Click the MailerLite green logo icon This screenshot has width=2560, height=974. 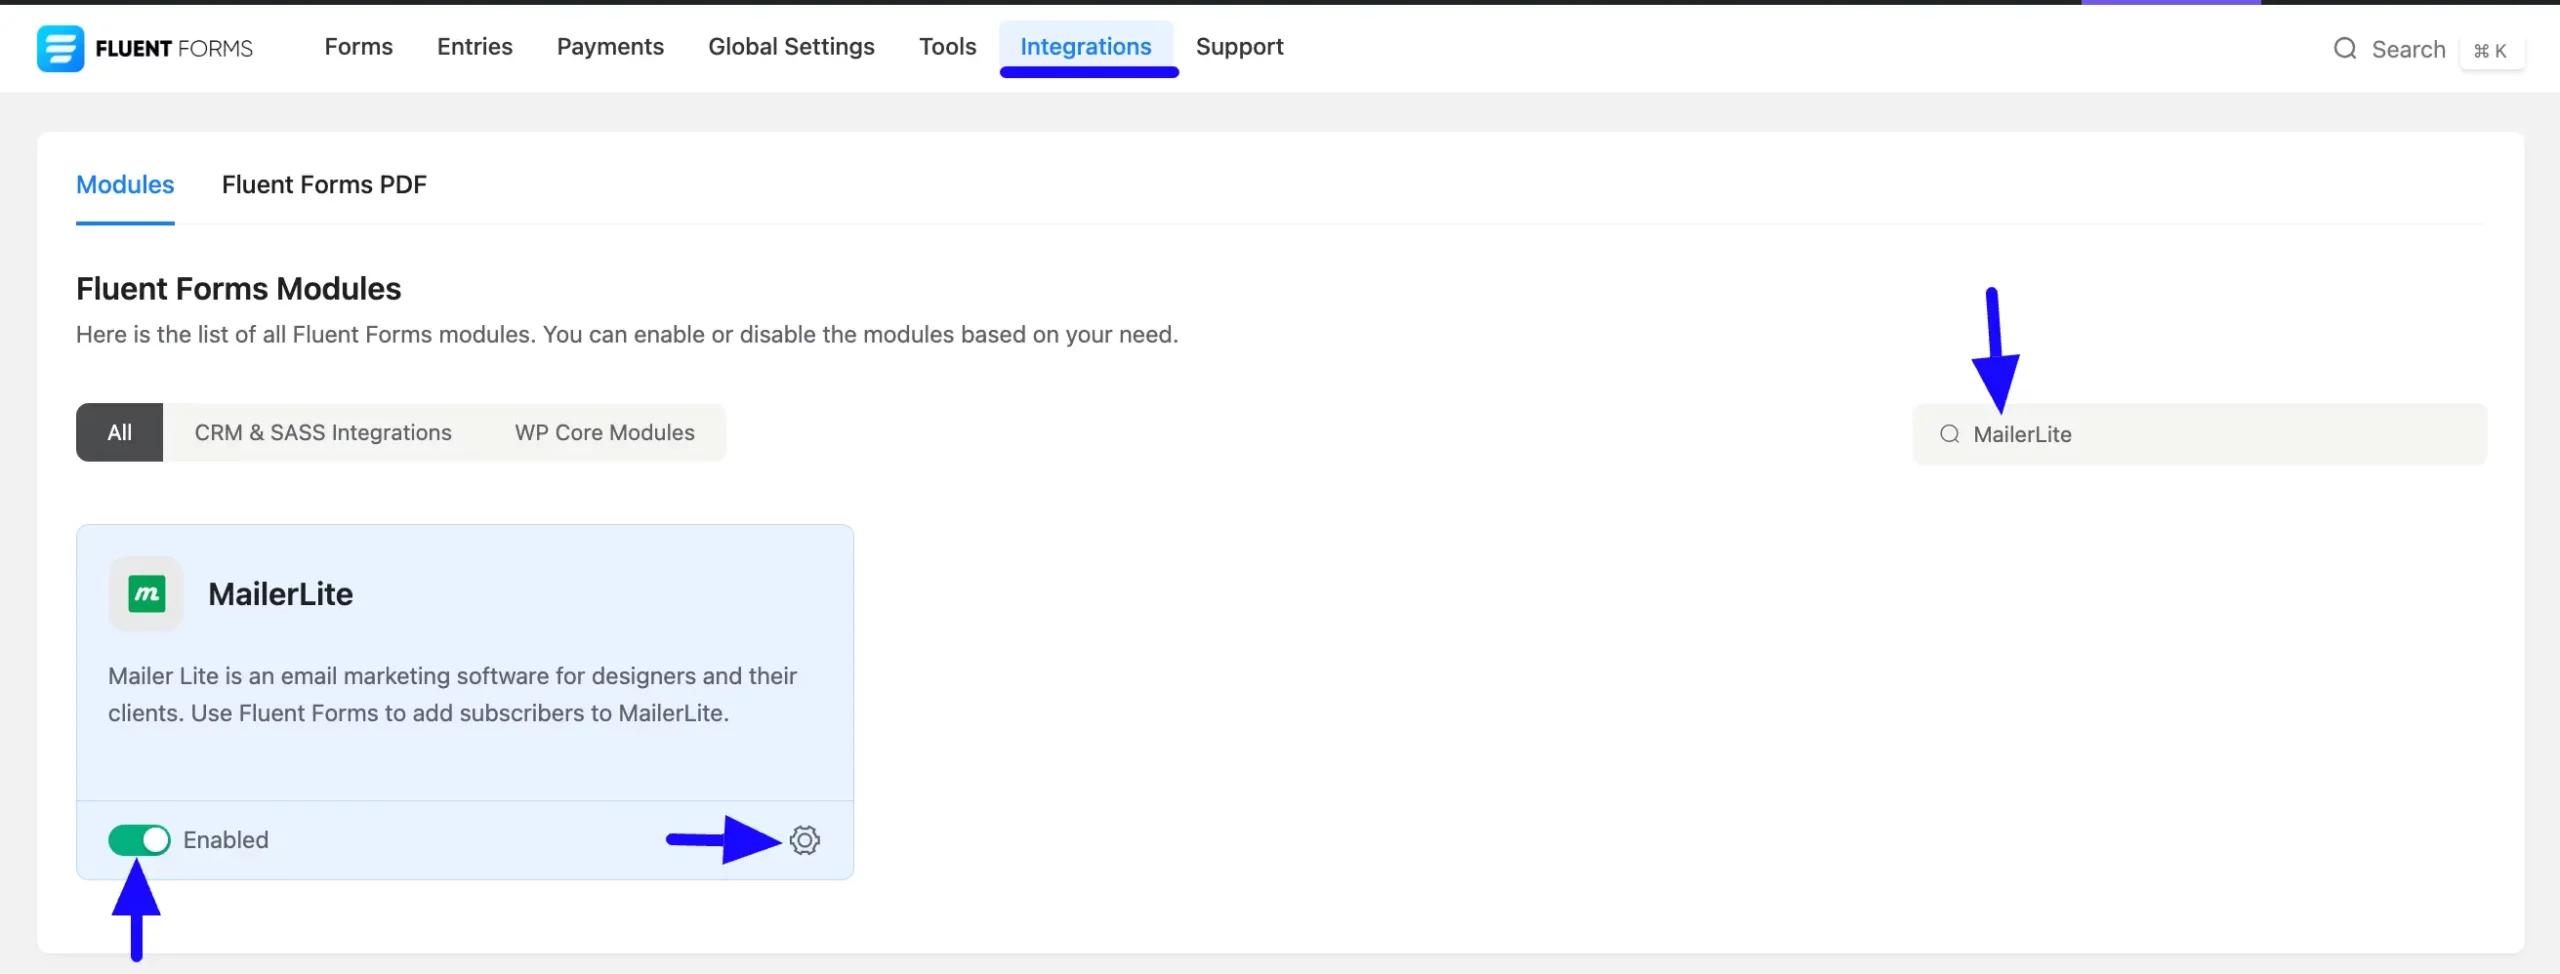point(146,594)
